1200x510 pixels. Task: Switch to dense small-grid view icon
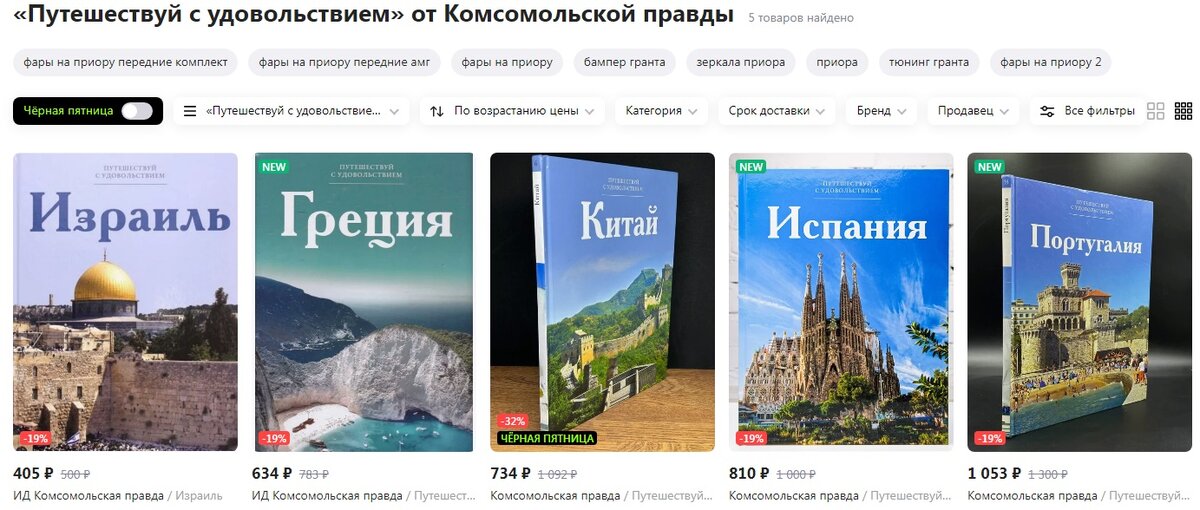pos(1183,111)
